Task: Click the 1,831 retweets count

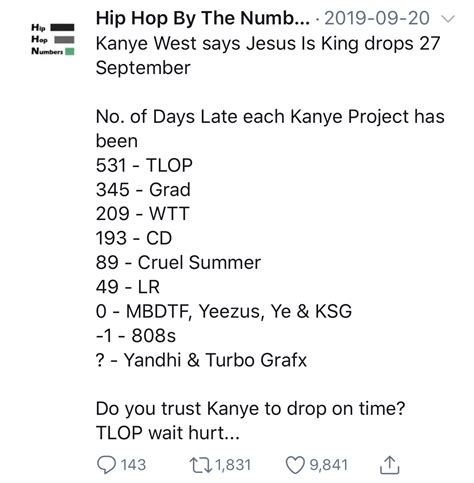Action: (233, 465)
